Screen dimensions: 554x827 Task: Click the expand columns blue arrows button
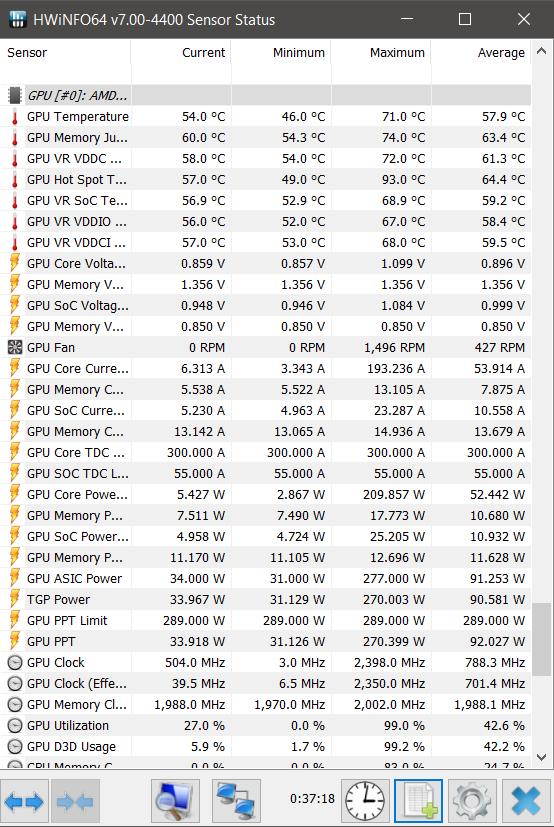point(24,802)
